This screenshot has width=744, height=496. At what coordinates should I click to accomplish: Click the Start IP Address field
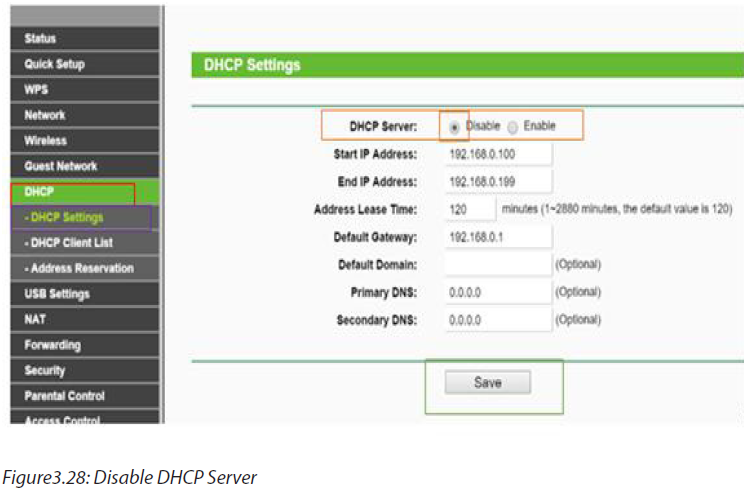point(498,154)
